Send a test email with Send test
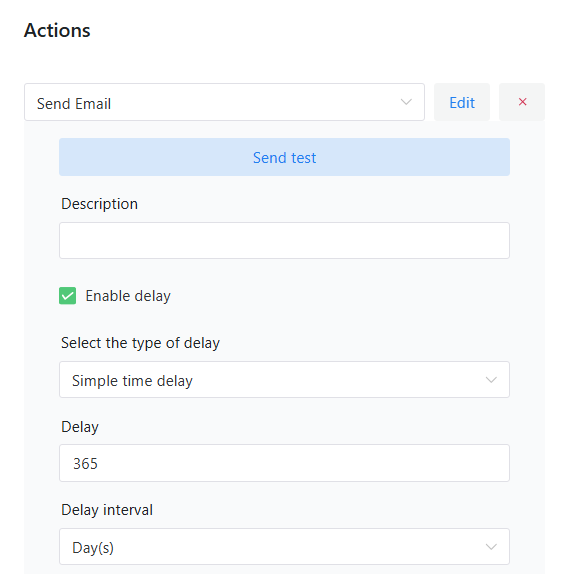 284,157
